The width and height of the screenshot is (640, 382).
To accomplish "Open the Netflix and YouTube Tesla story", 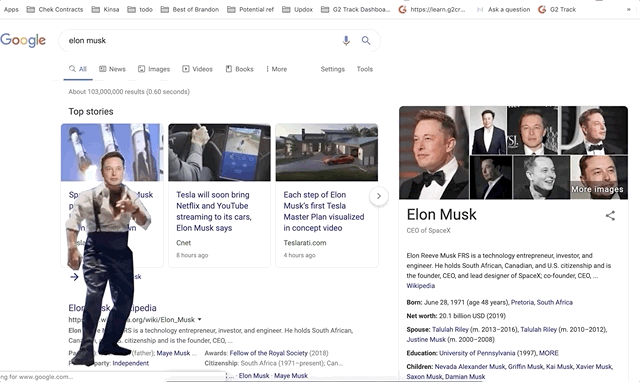I will (x=214, y=211).
